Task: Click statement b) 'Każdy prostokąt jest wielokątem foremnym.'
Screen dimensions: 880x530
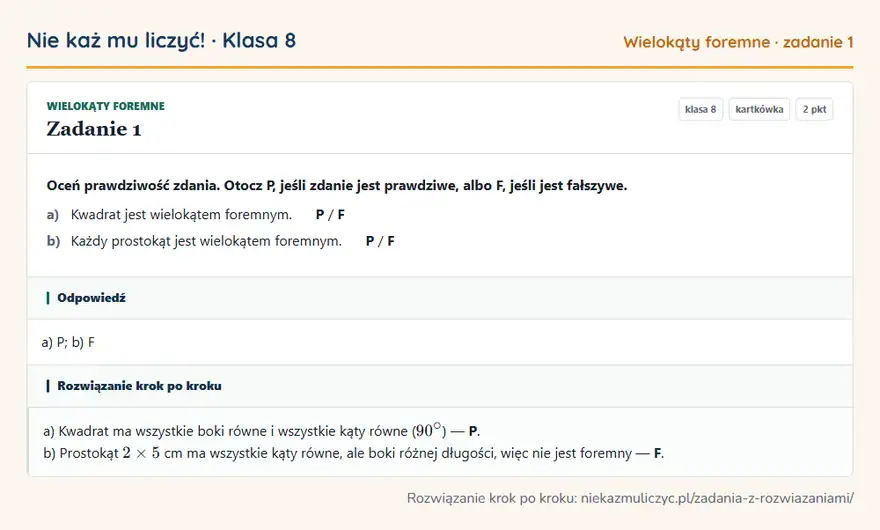Action: pos(206,241)
